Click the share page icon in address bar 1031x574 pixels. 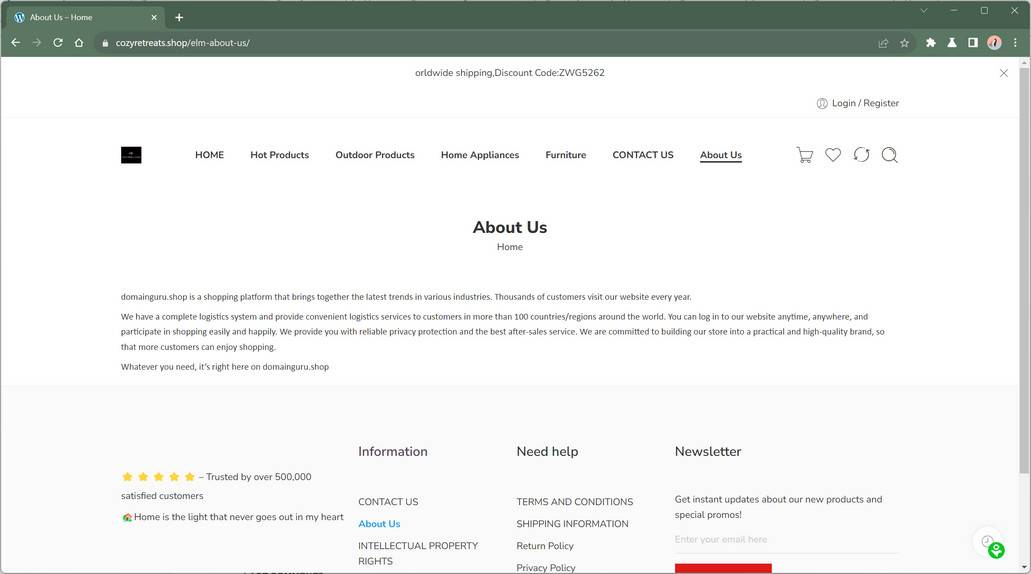(883, 43)
